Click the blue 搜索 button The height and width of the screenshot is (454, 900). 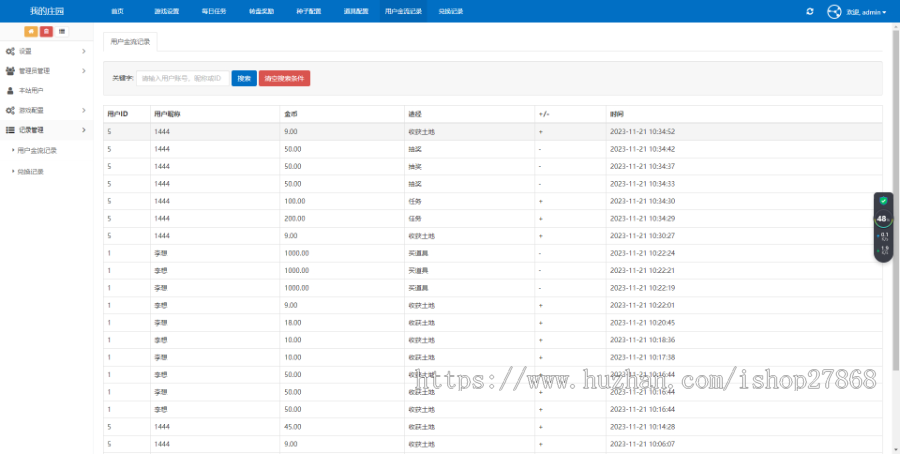pyautogui.click(x=244, y=79)
